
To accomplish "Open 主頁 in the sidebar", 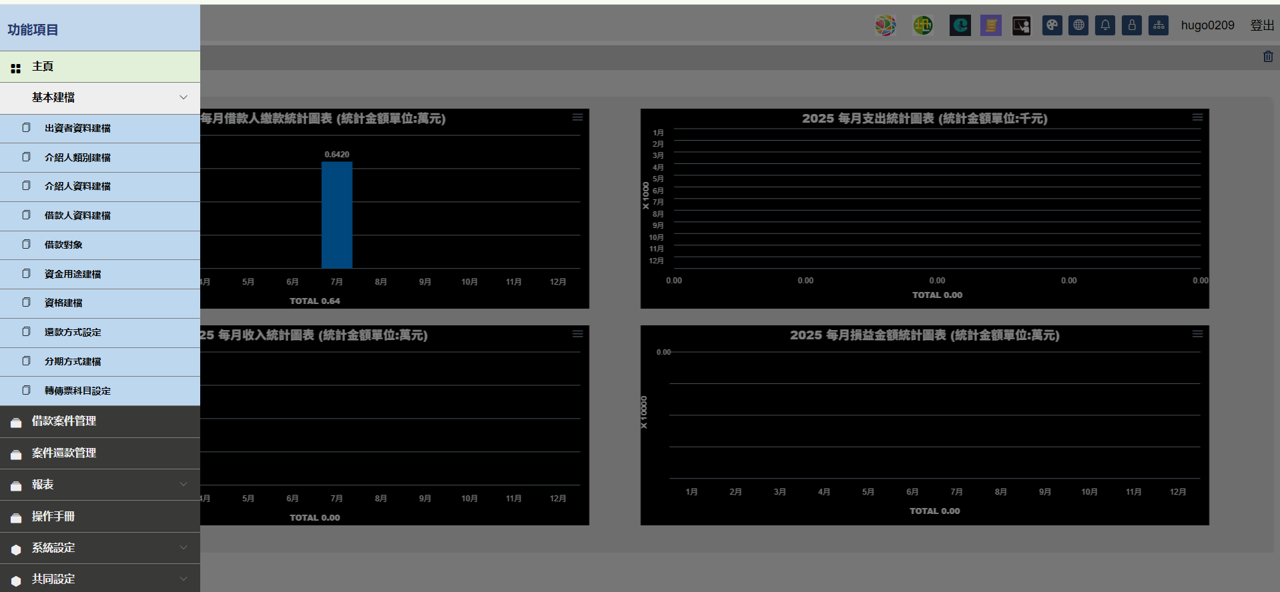I will click(43, 67).
